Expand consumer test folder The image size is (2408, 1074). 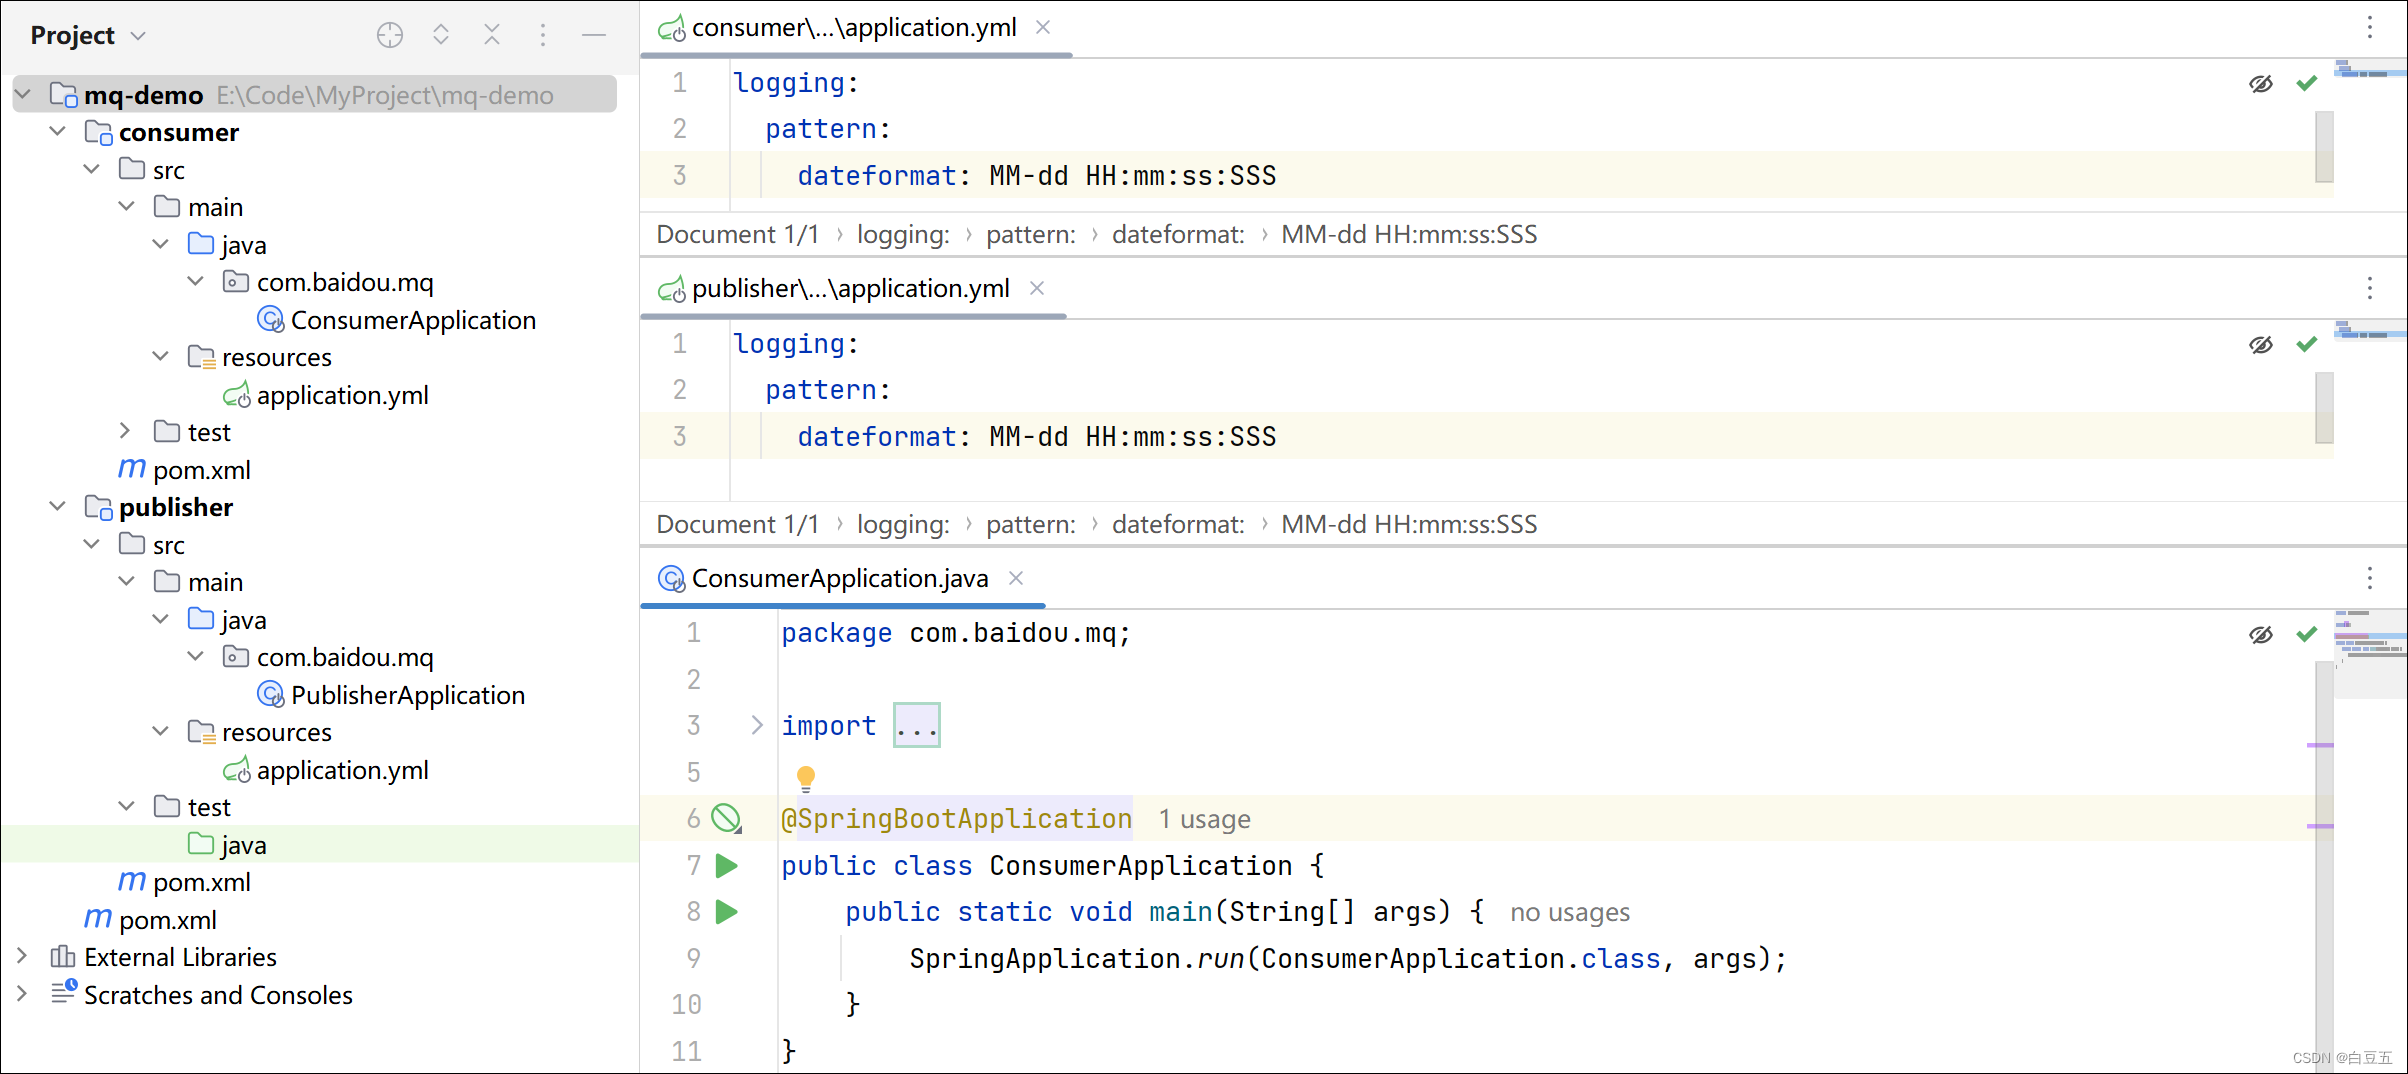(125, 431)
